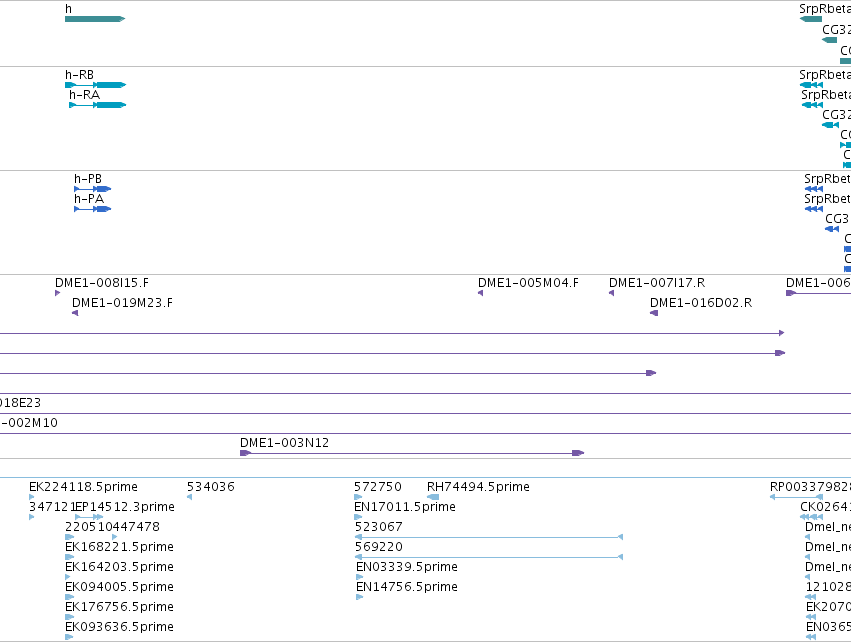The height and width of the screenshot is (642, 851).
Task: Click the h-RB transcript glyph
Action: pyautogui.click(x=96, y=85)
